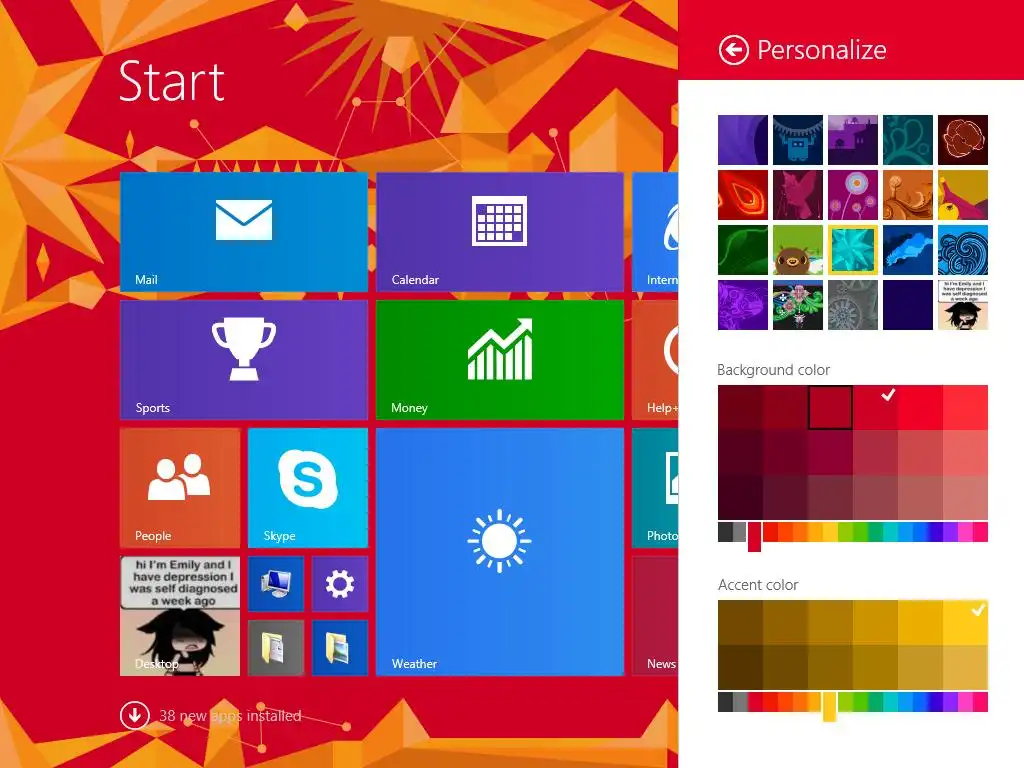Choose the colorful flowers on black thumbnail

(797, 305)
